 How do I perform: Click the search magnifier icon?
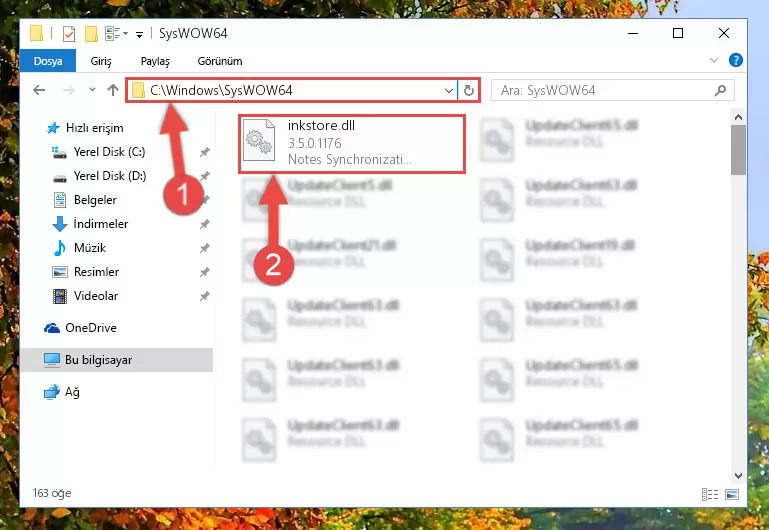click(x=720, y=90)
